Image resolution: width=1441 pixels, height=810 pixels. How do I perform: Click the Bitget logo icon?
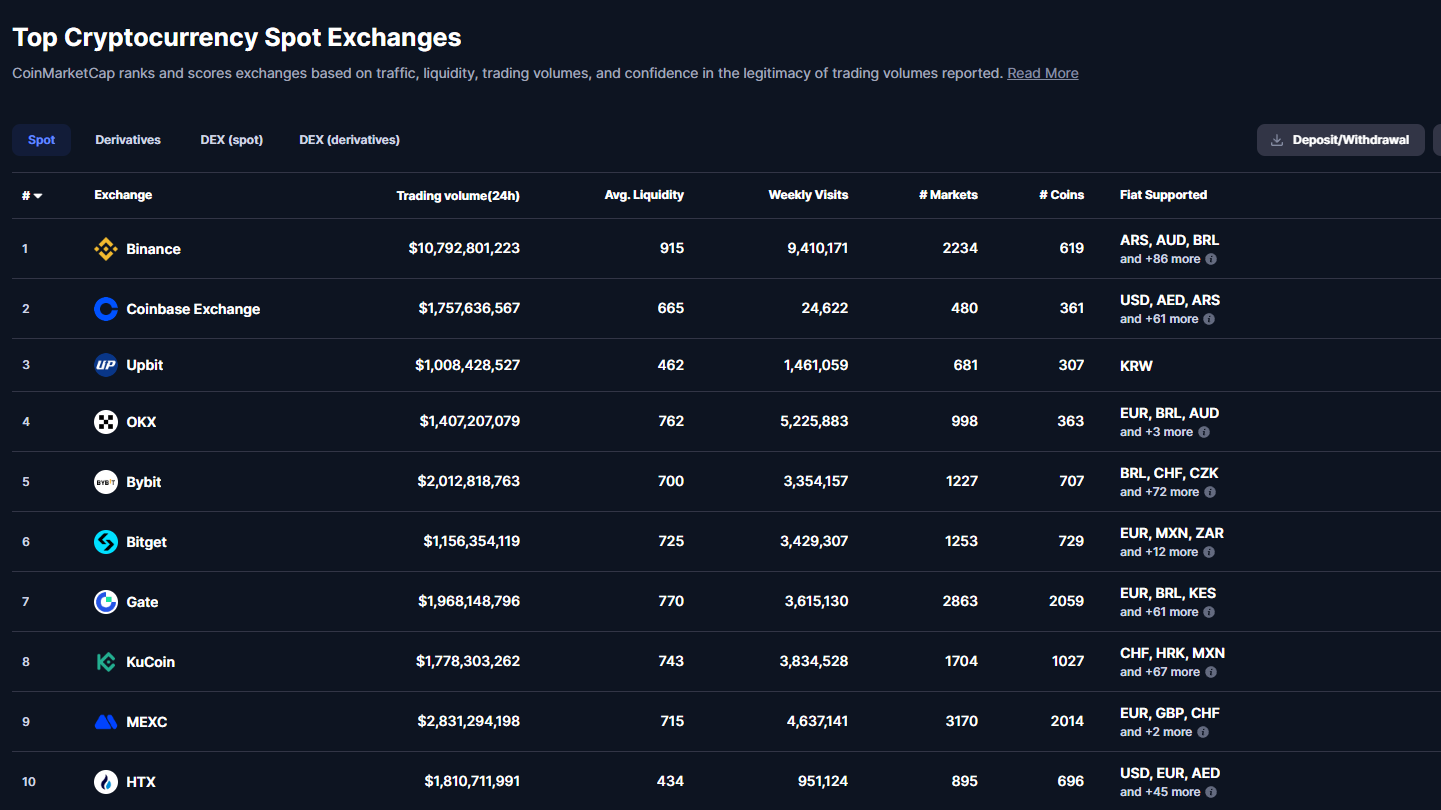pyautogui.click(x=106, y=542)
